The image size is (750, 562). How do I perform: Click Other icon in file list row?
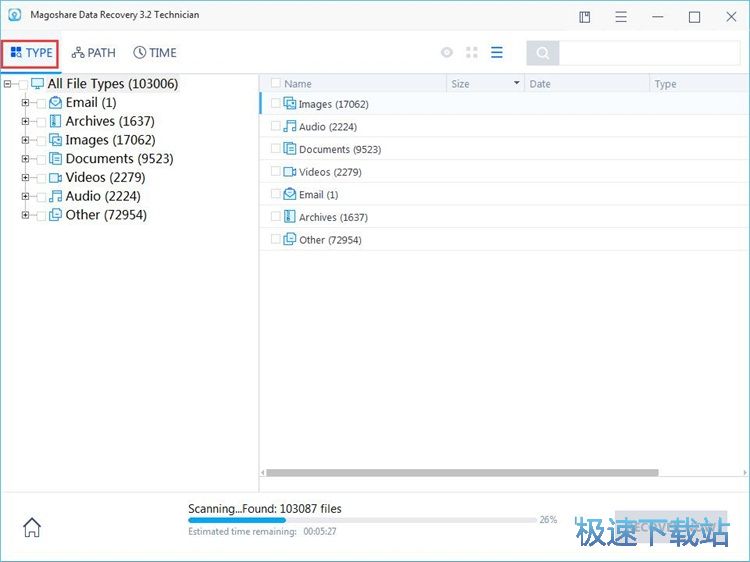point(289,239)
